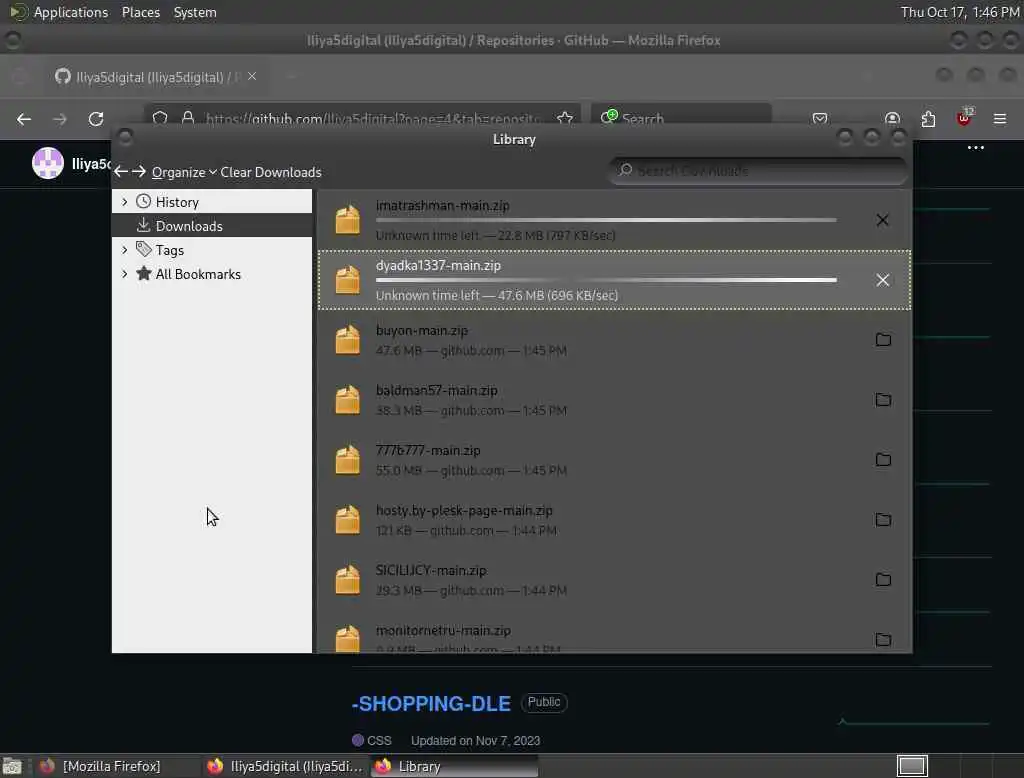Click the Iliya5digital profile avatar

tap(48, 163)
